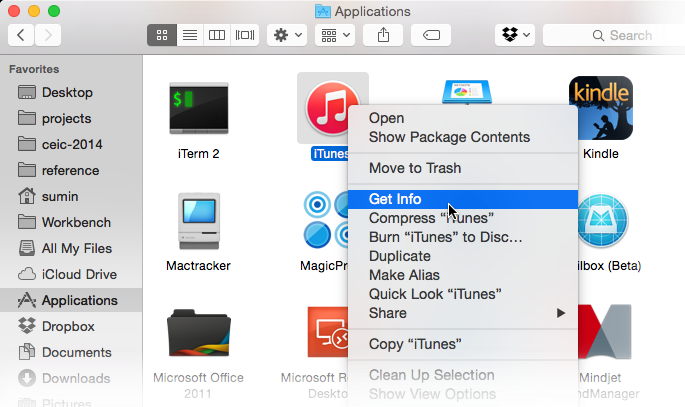Choose Burn iTunes to Disc
Viewport: 685px width, 407px height.
[463, 237]
